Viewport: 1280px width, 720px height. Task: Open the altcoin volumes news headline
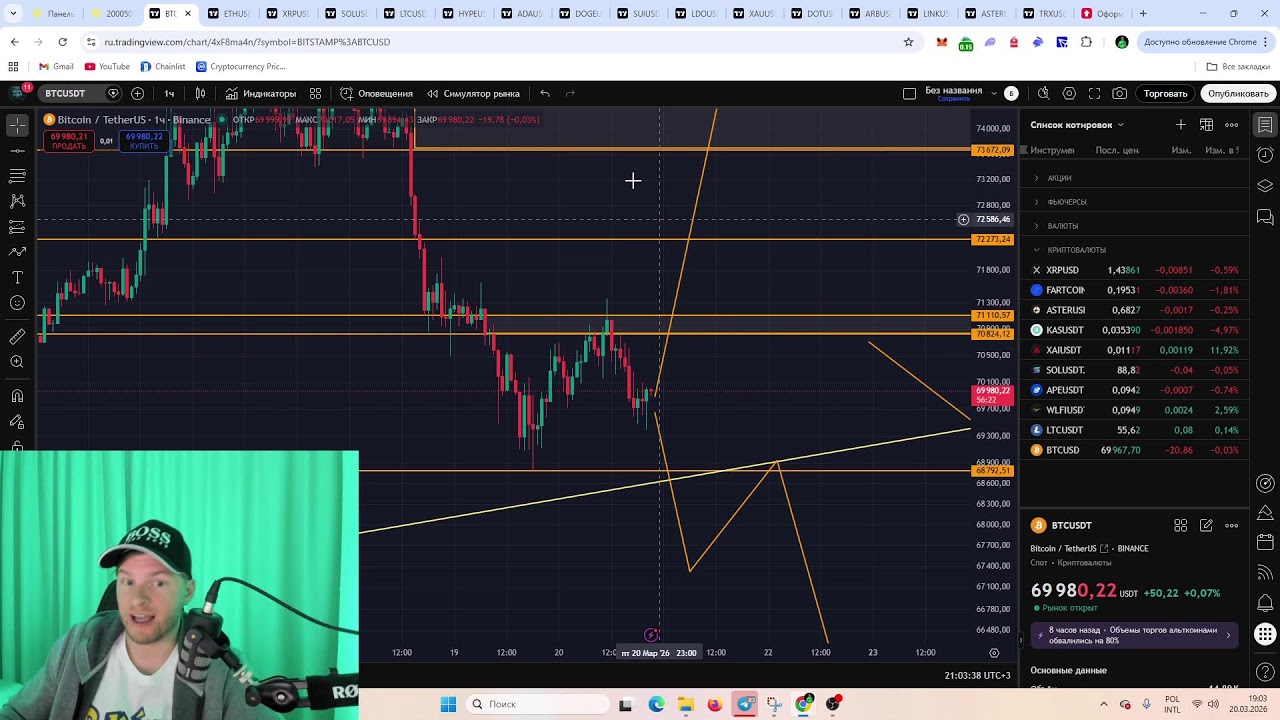pyautogui.click(x=1134, y=635)
